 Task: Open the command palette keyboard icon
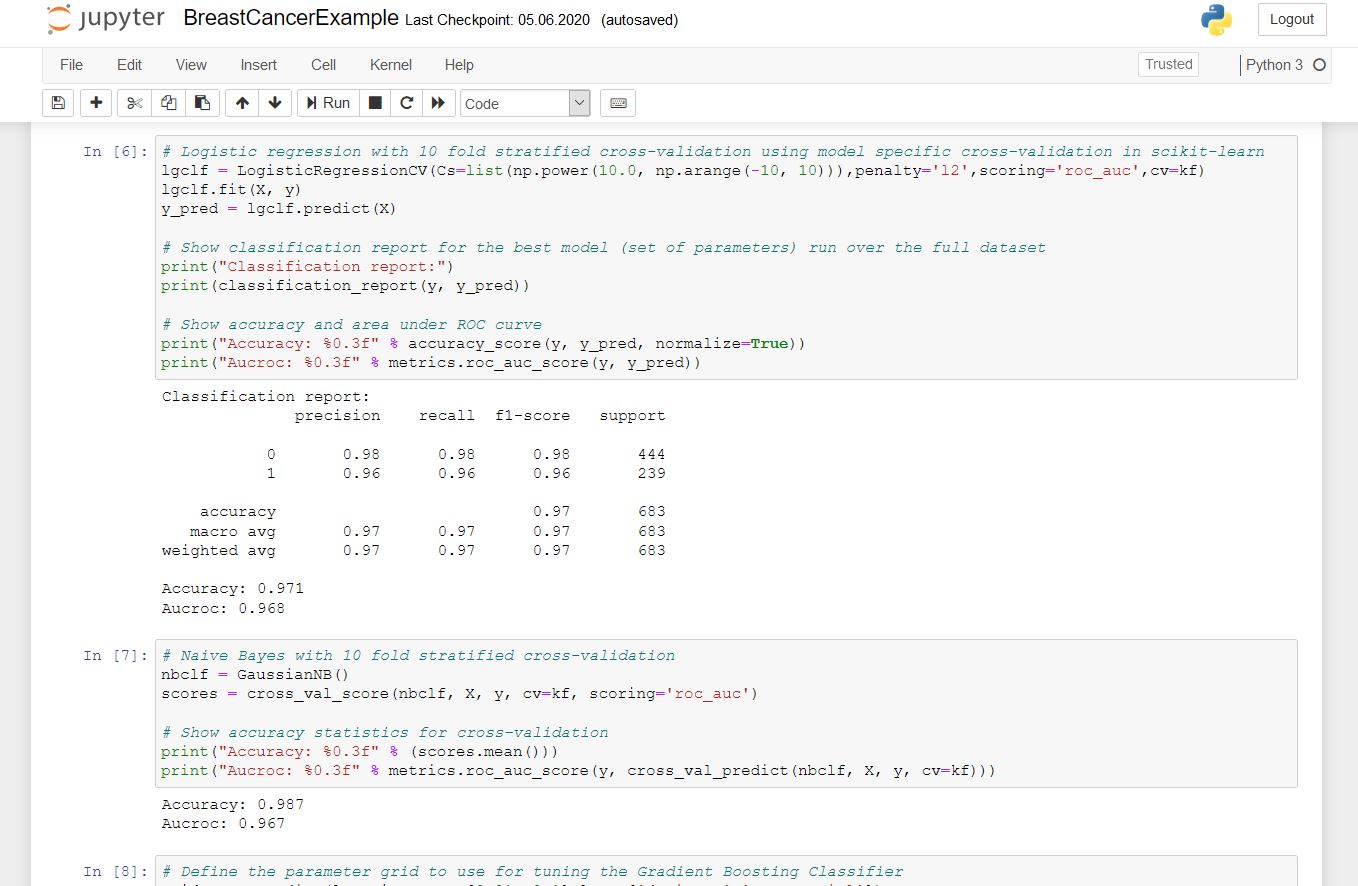(618, 103)
